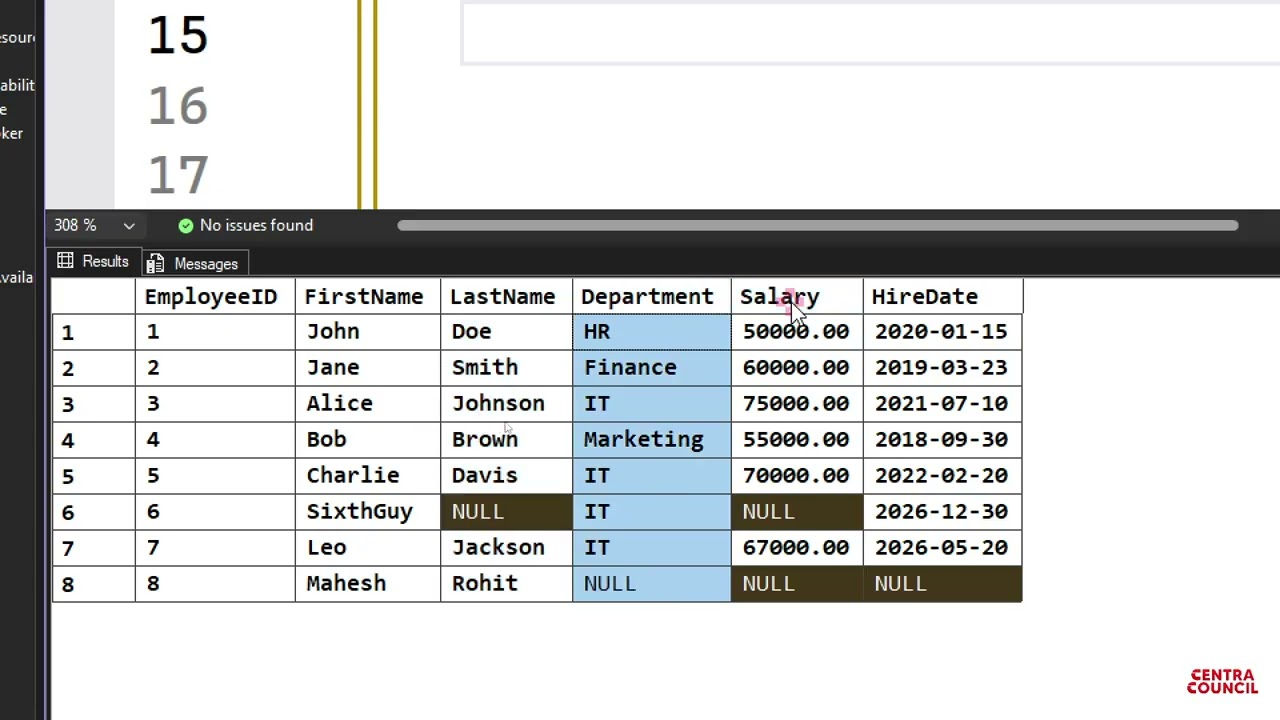Select row header 8 in results grid
The image size is (1280, 720).
coord(93,584)
